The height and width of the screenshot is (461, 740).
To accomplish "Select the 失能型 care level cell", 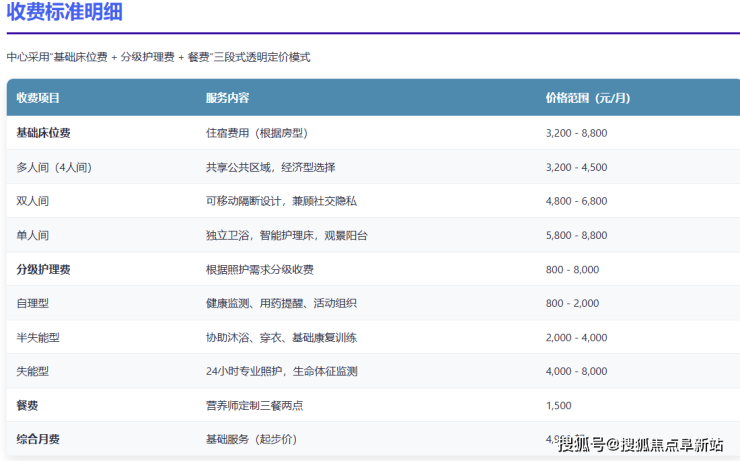I will tap(32, 371).
